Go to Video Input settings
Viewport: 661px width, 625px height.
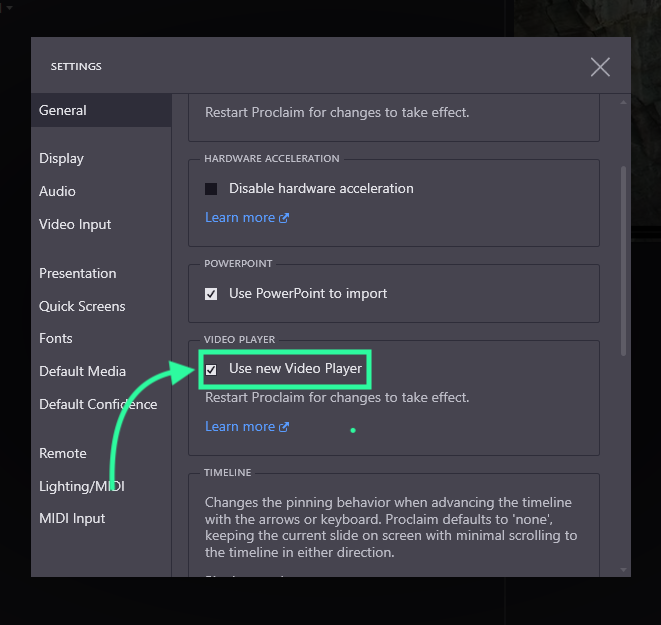pyautogui.click(x=75, y=224)
